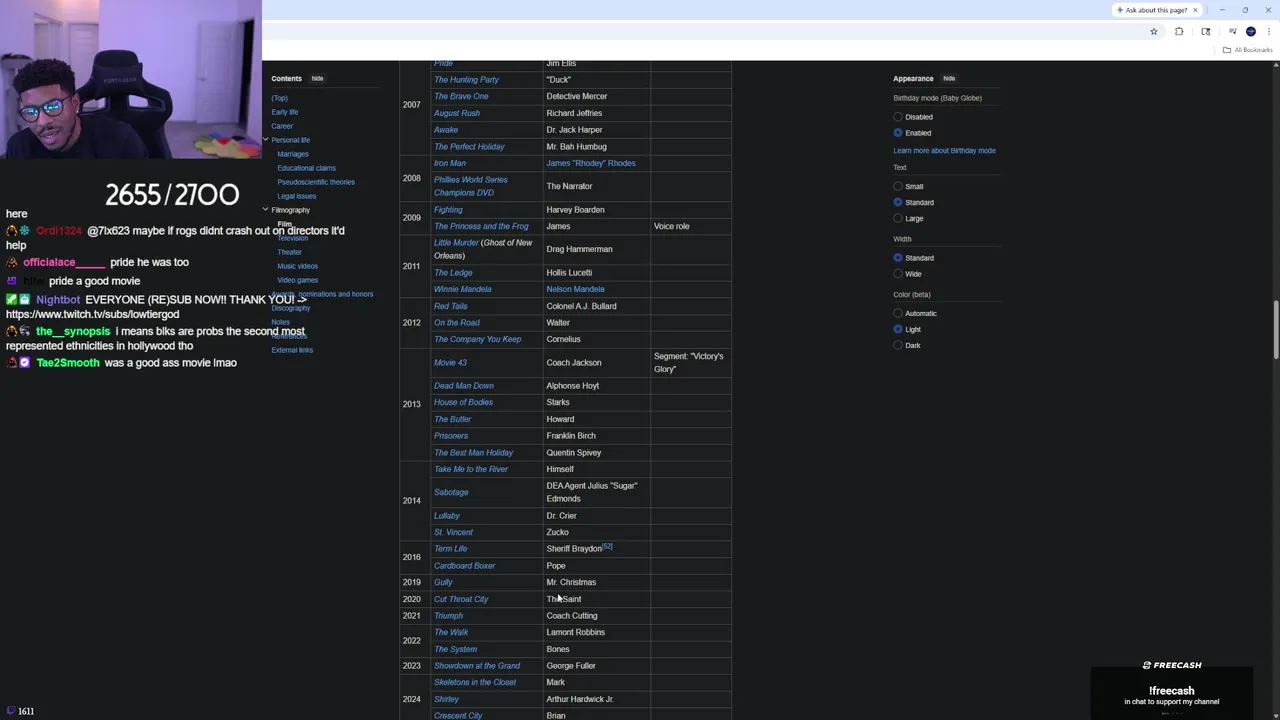Open 'Sabotage' film link
Viewport: 1280px width, 720px height.
pyautogui.click(x=451, y=492)
